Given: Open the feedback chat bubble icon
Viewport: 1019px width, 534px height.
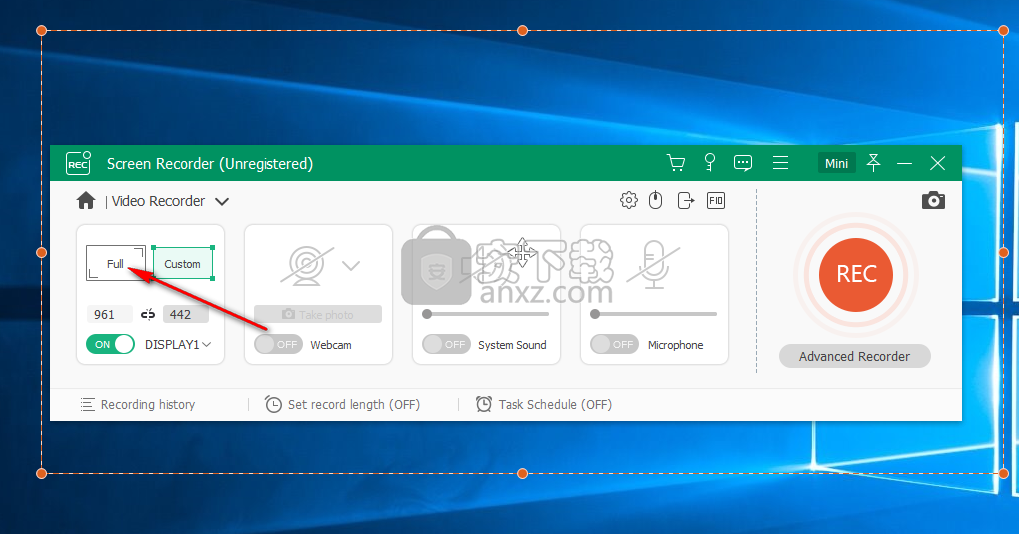Looking at the screenshot, I should (x=743, y=163).
